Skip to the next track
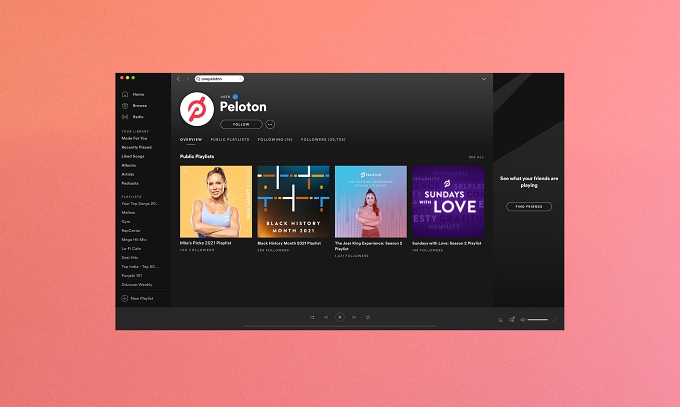Screen dimensions: 680x407 click(x=354, y=318)
